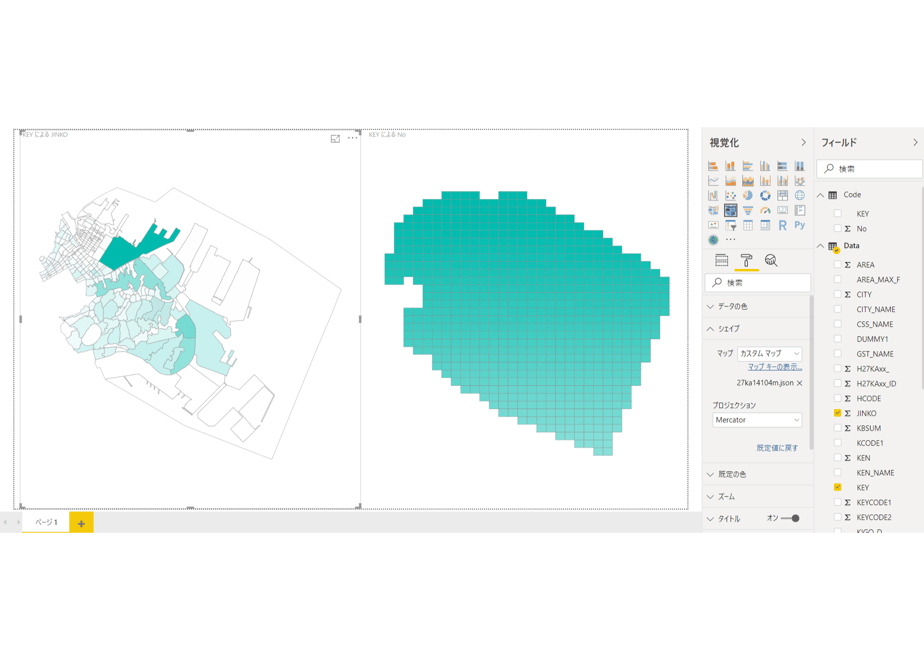Add a new page with plus button

tap(81, 523)
